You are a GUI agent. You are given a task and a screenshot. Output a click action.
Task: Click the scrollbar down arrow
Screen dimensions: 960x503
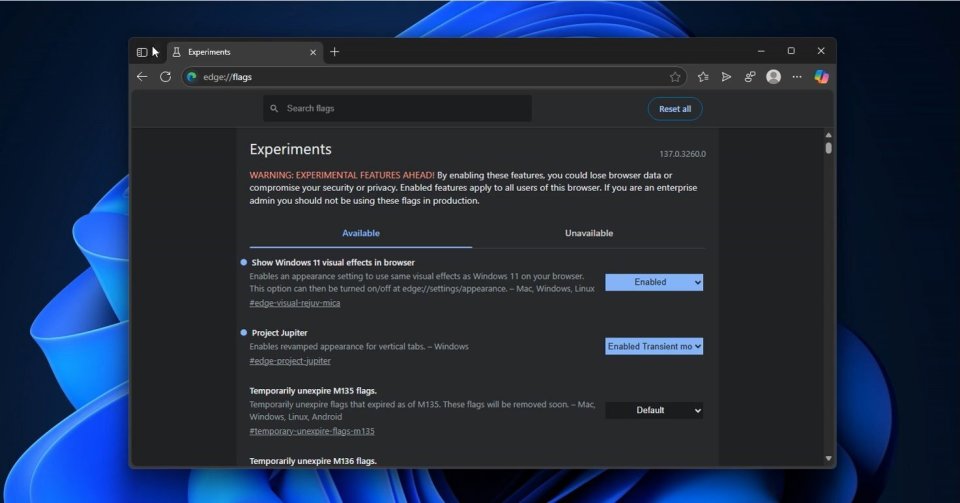828,458
